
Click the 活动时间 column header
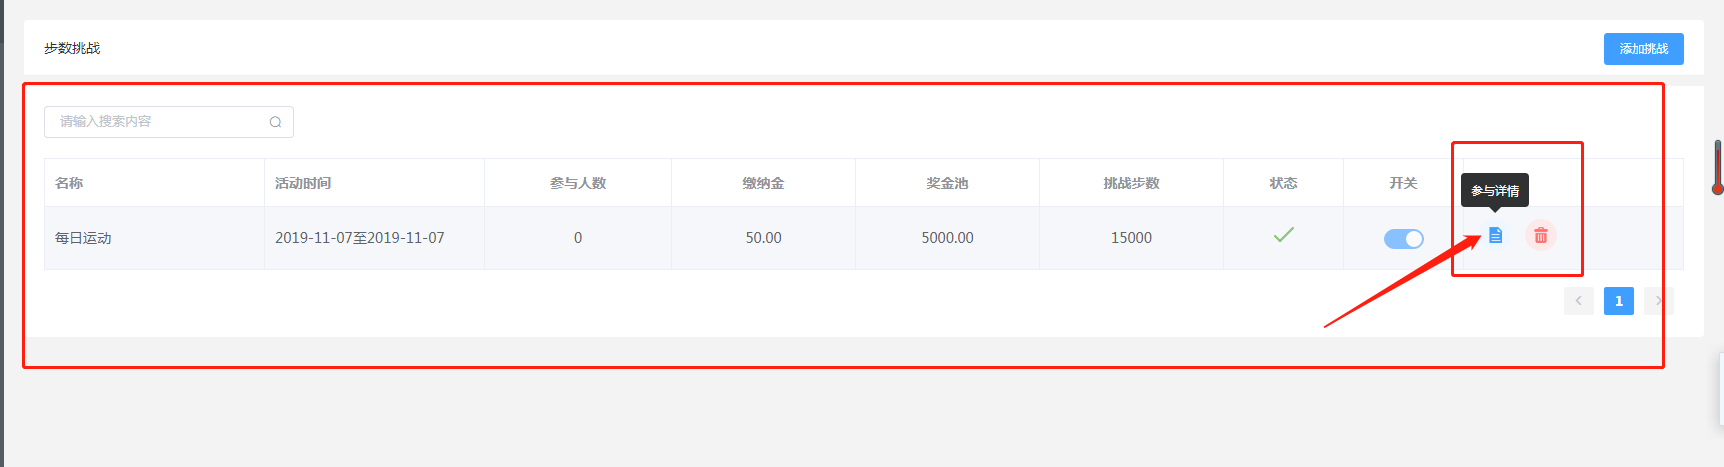click(x=303, y=183)
